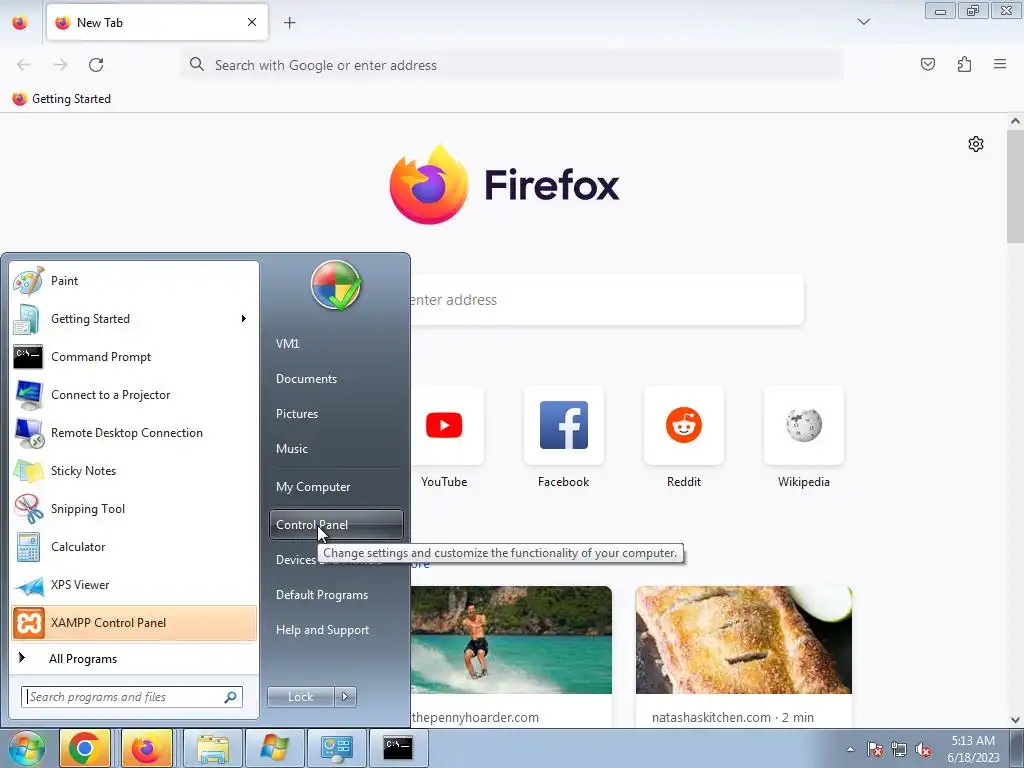Click the Windows Start orb
This screenshot has height=768, width=1024.
click(x=25, y=748)
